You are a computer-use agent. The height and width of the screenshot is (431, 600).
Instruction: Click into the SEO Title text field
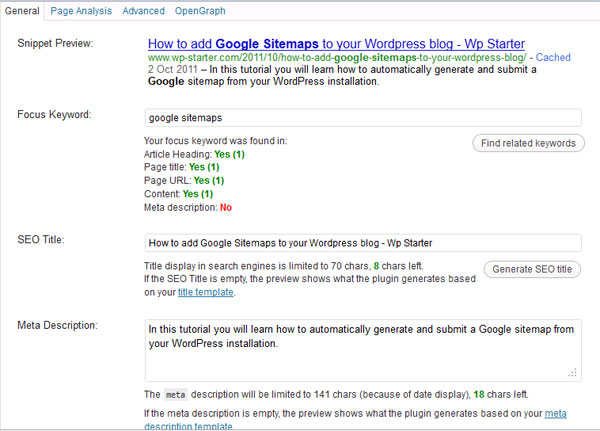(362, 243)
